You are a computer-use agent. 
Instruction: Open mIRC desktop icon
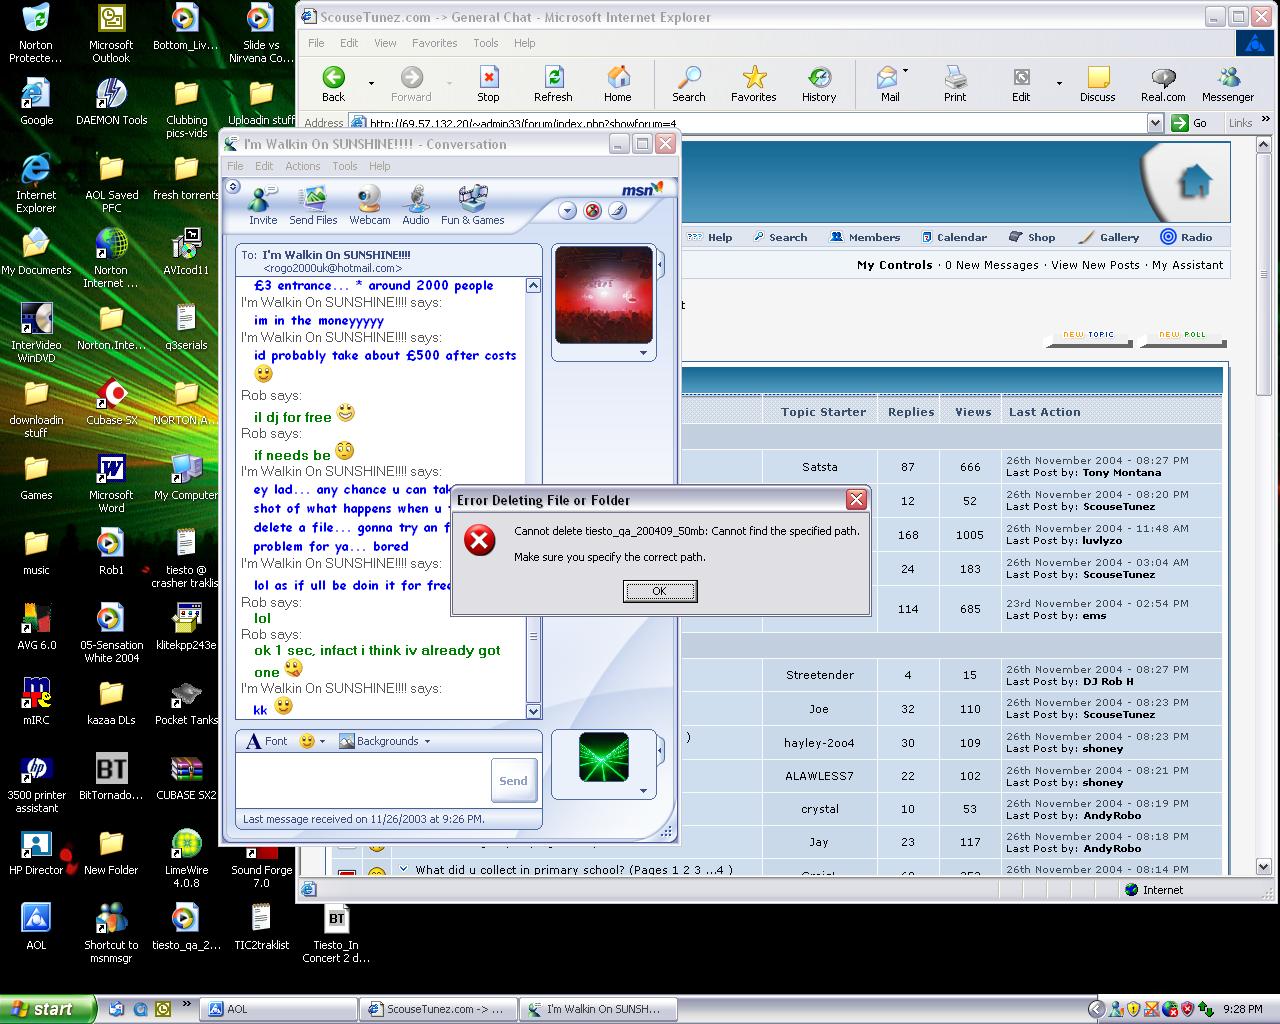[36, 702]
